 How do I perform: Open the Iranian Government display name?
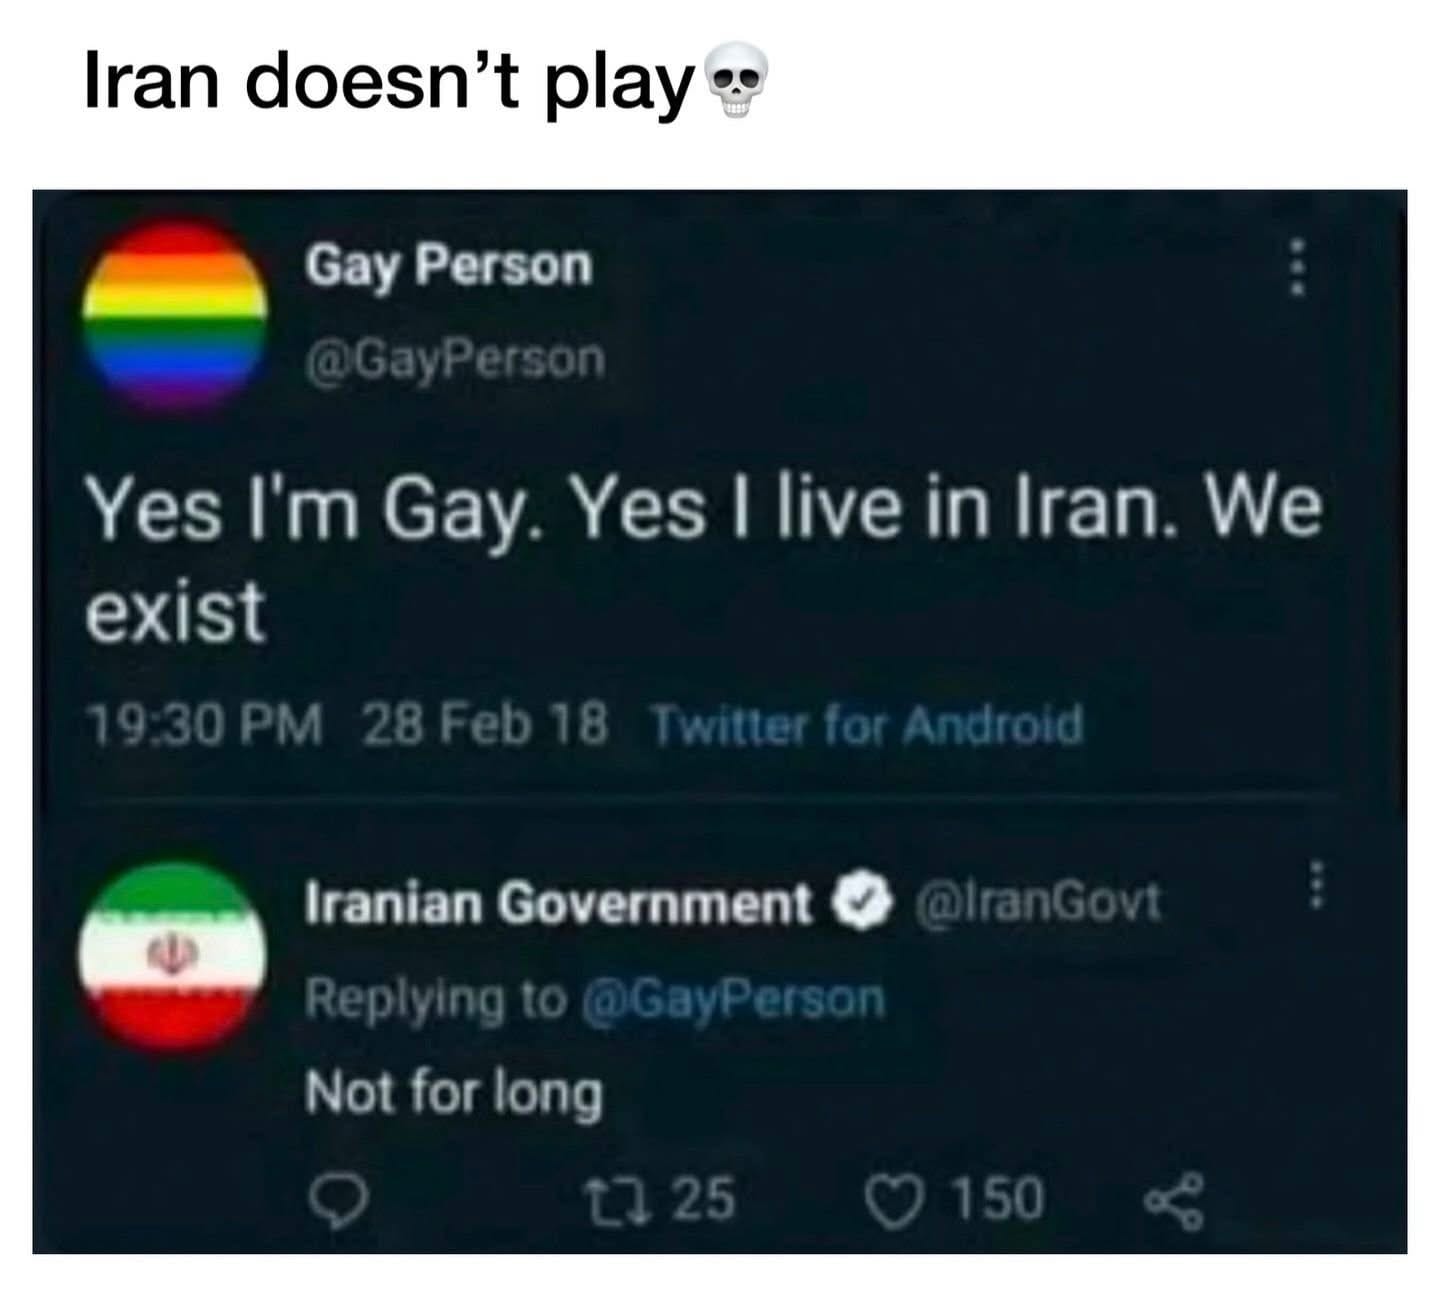[x=559, y=903]
